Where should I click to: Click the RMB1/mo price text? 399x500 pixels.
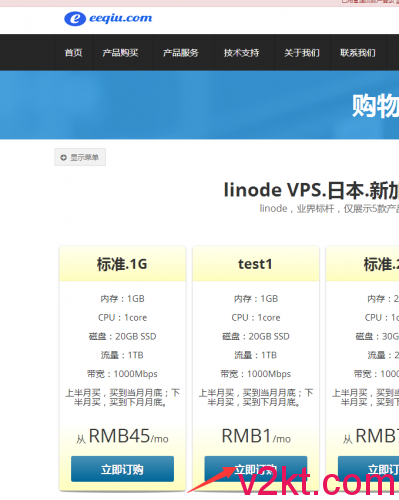coord(256,436)
